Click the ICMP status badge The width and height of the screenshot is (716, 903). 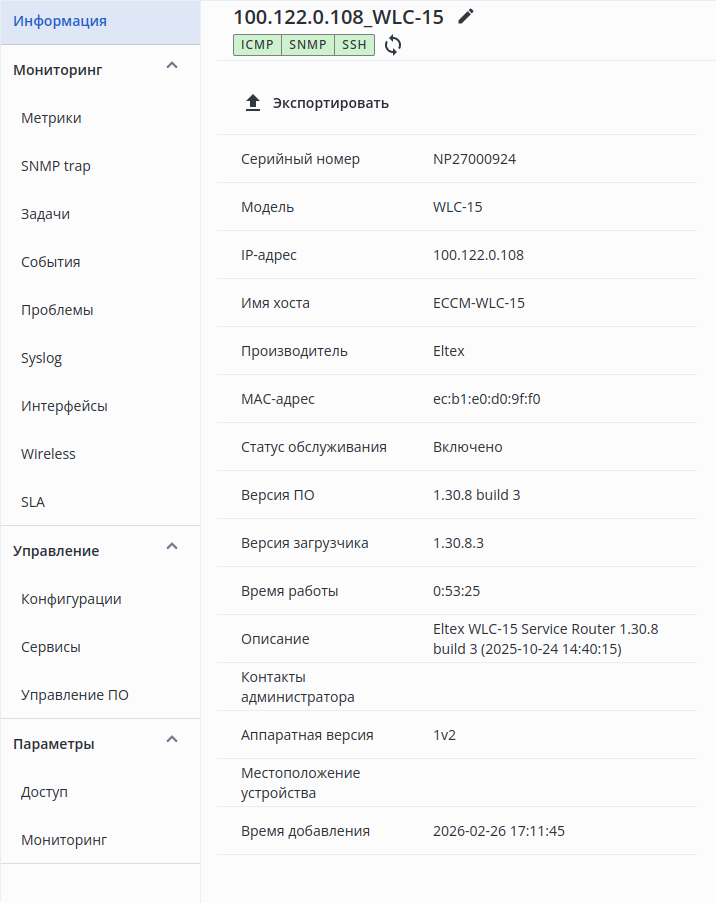click(x=257, y=45)
